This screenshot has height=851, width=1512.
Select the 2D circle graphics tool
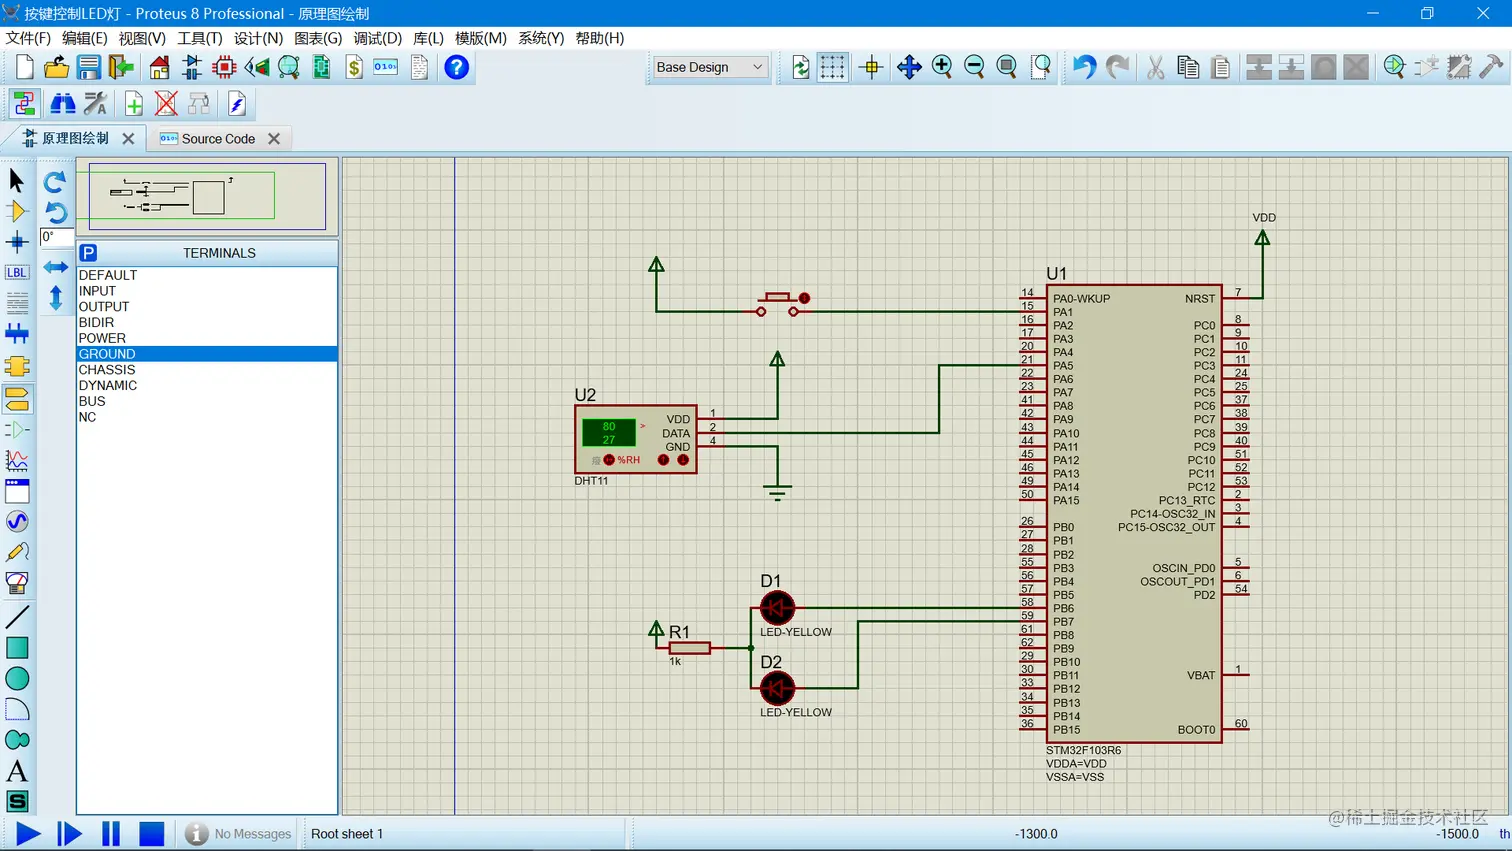[17, 679]
